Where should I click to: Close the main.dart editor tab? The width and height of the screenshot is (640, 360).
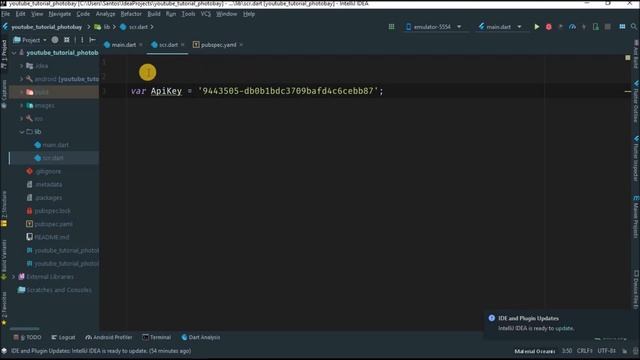click(x=141, y=44)
